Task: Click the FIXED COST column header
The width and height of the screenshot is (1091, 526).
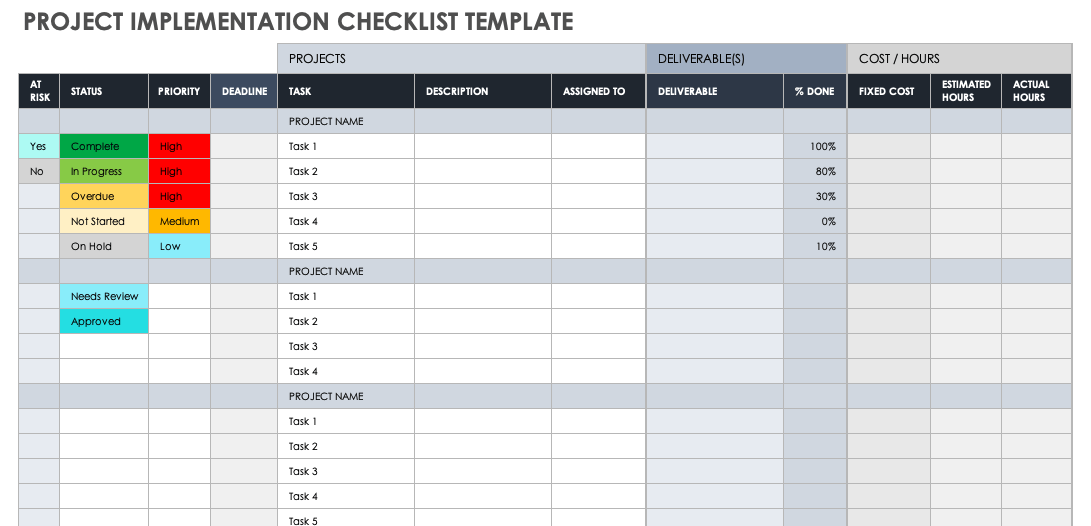Action: pos(887,91)
